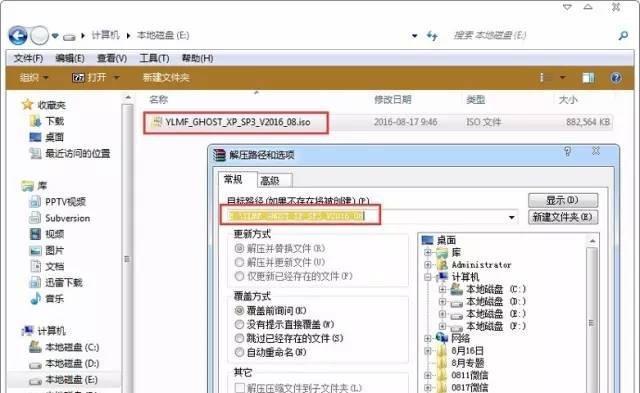
Task: Expand 本地磁盘 (D:) in dialog tree
Action: click(442, 302)
